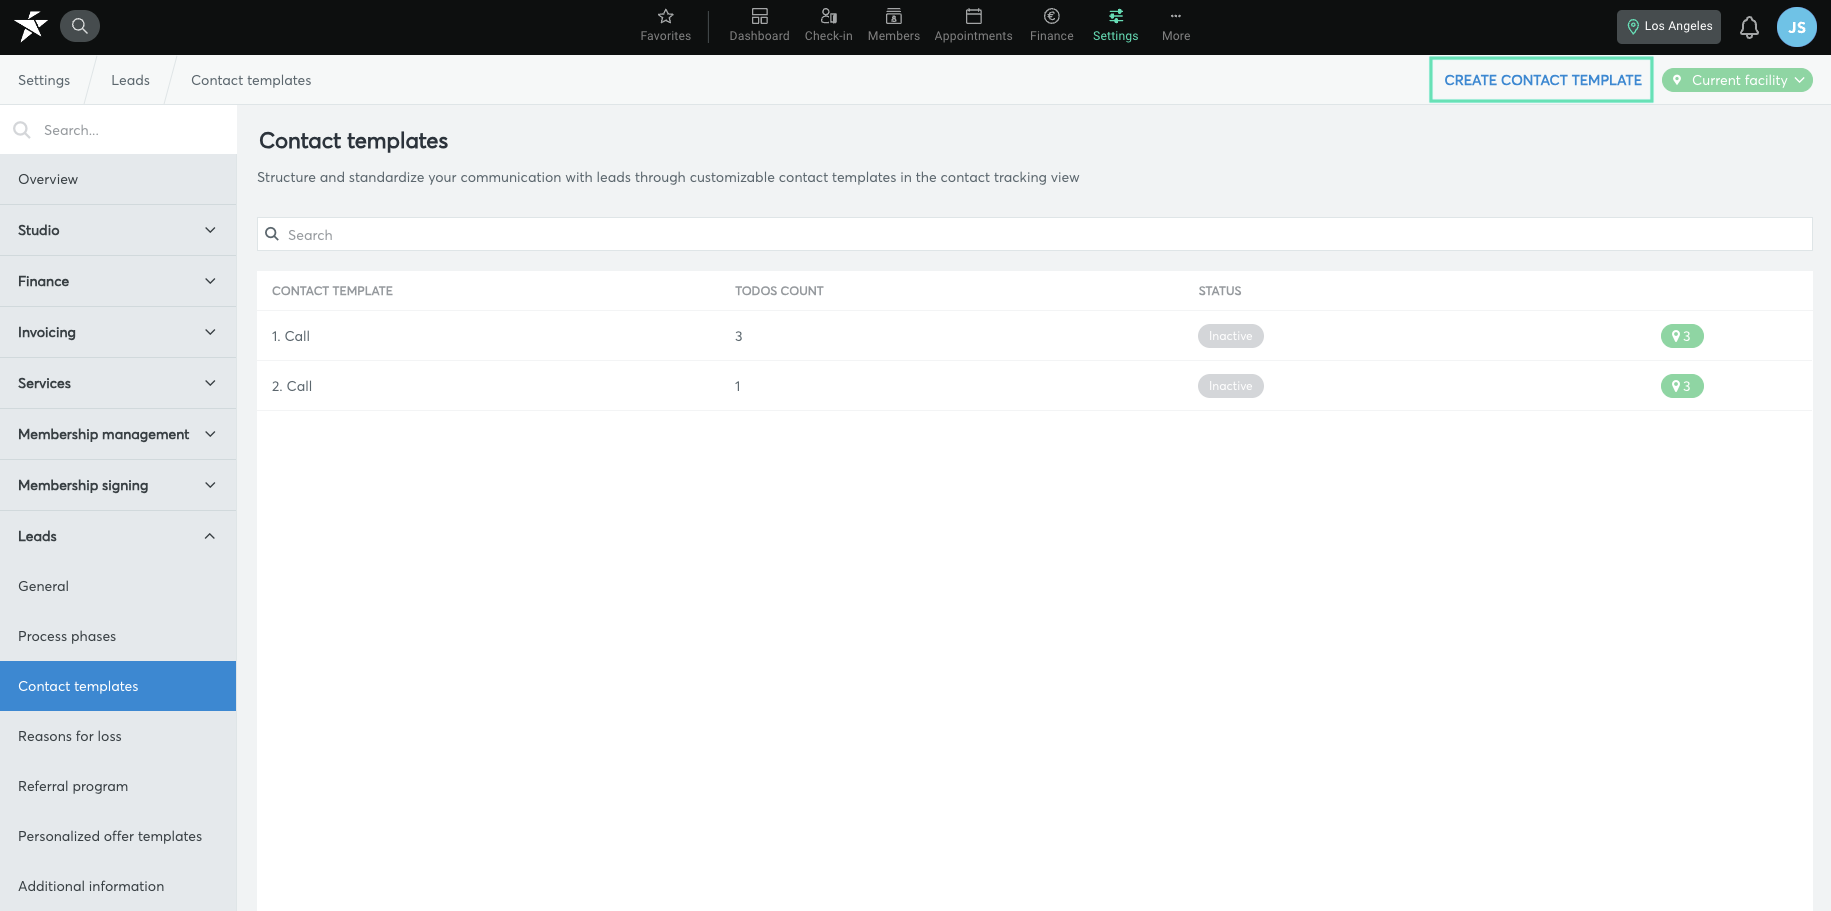1831x911 pixels.
Task: Click the notifications bell icon
Action: point(1749,27)
